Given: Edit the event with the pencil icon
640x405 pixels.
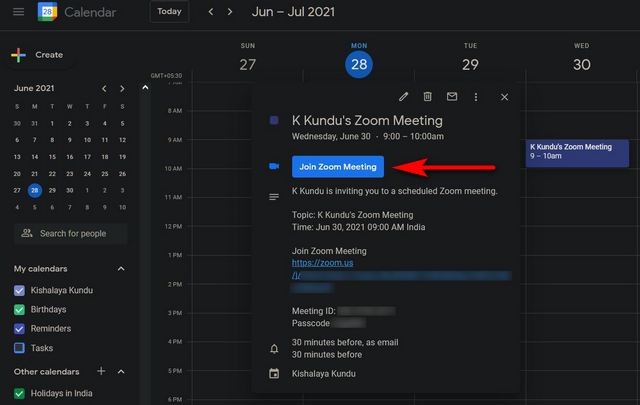Looking at the screenshot, I should [403, 97].
